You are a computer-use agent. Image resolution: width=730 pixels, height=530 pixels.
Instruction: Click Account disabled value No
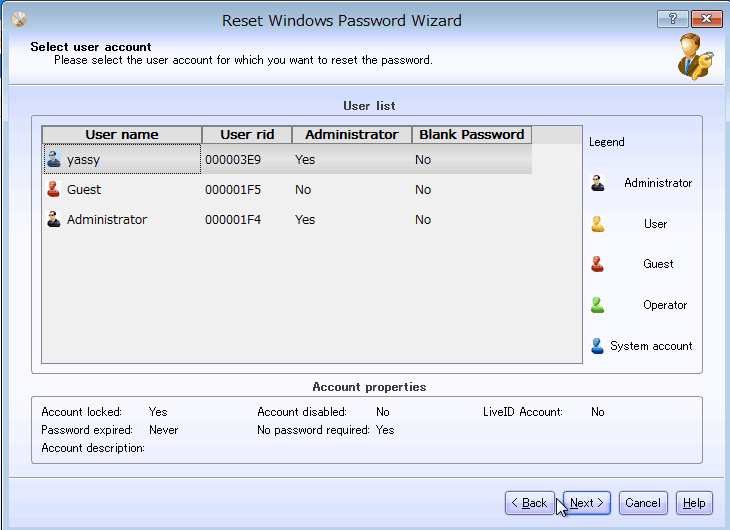click(x=383, y=412)
